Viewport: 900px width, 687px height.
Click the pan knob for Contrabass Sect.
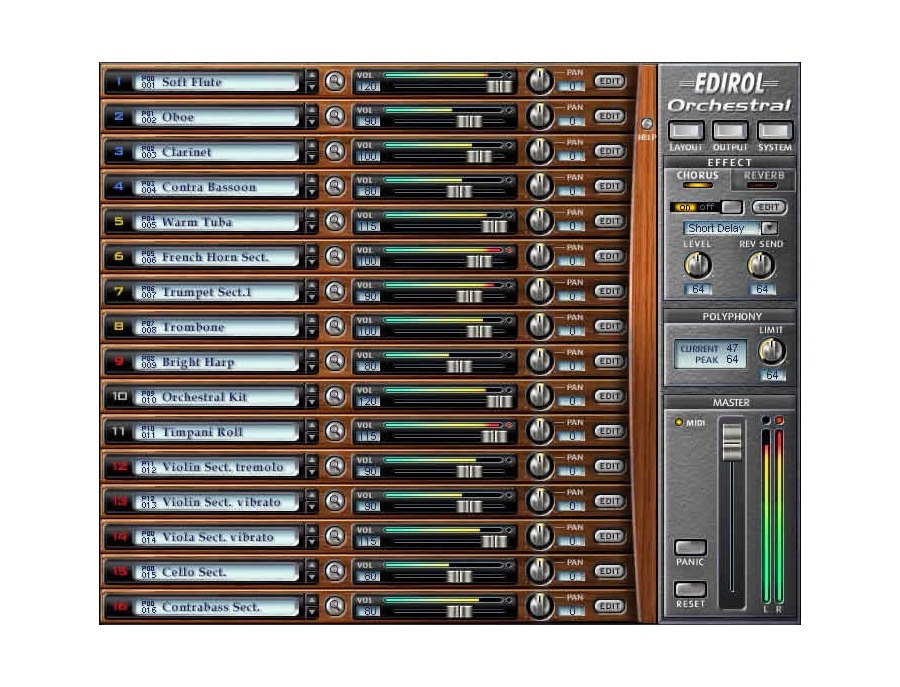coord(540,607)
